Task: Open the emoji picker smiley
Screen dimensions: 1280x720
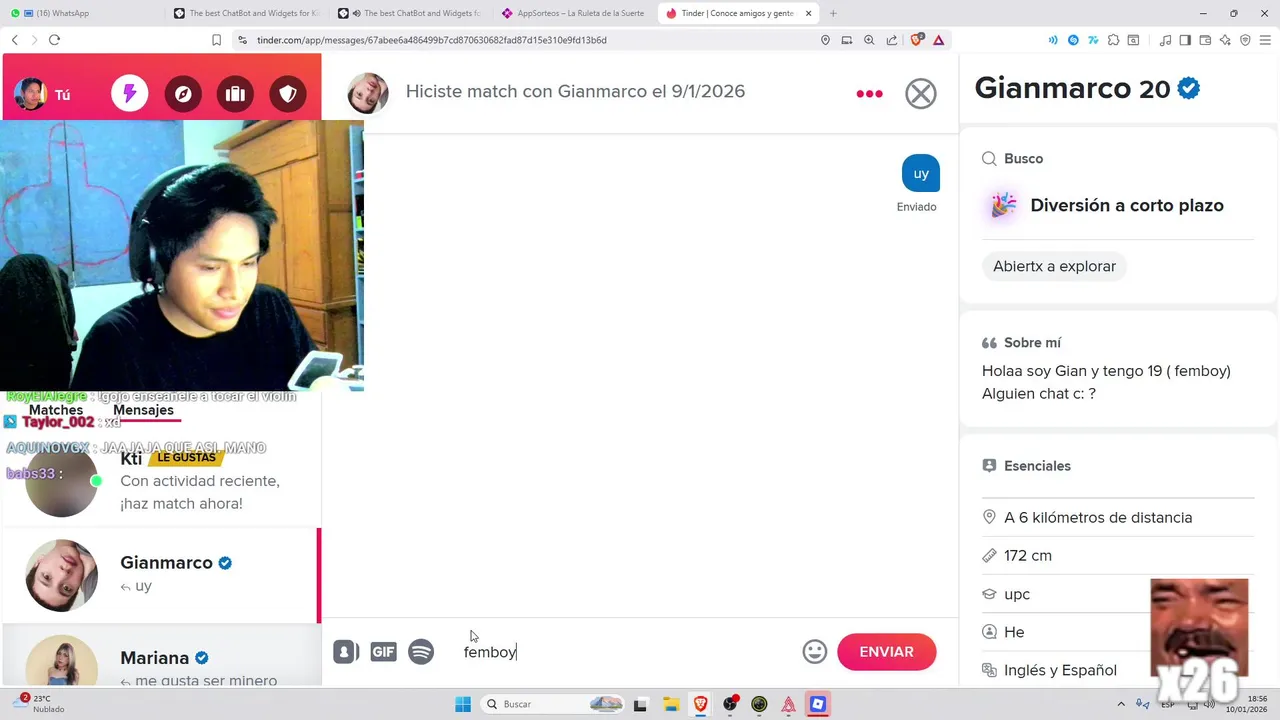Action: pyautogui.click(x=815, y=652)
